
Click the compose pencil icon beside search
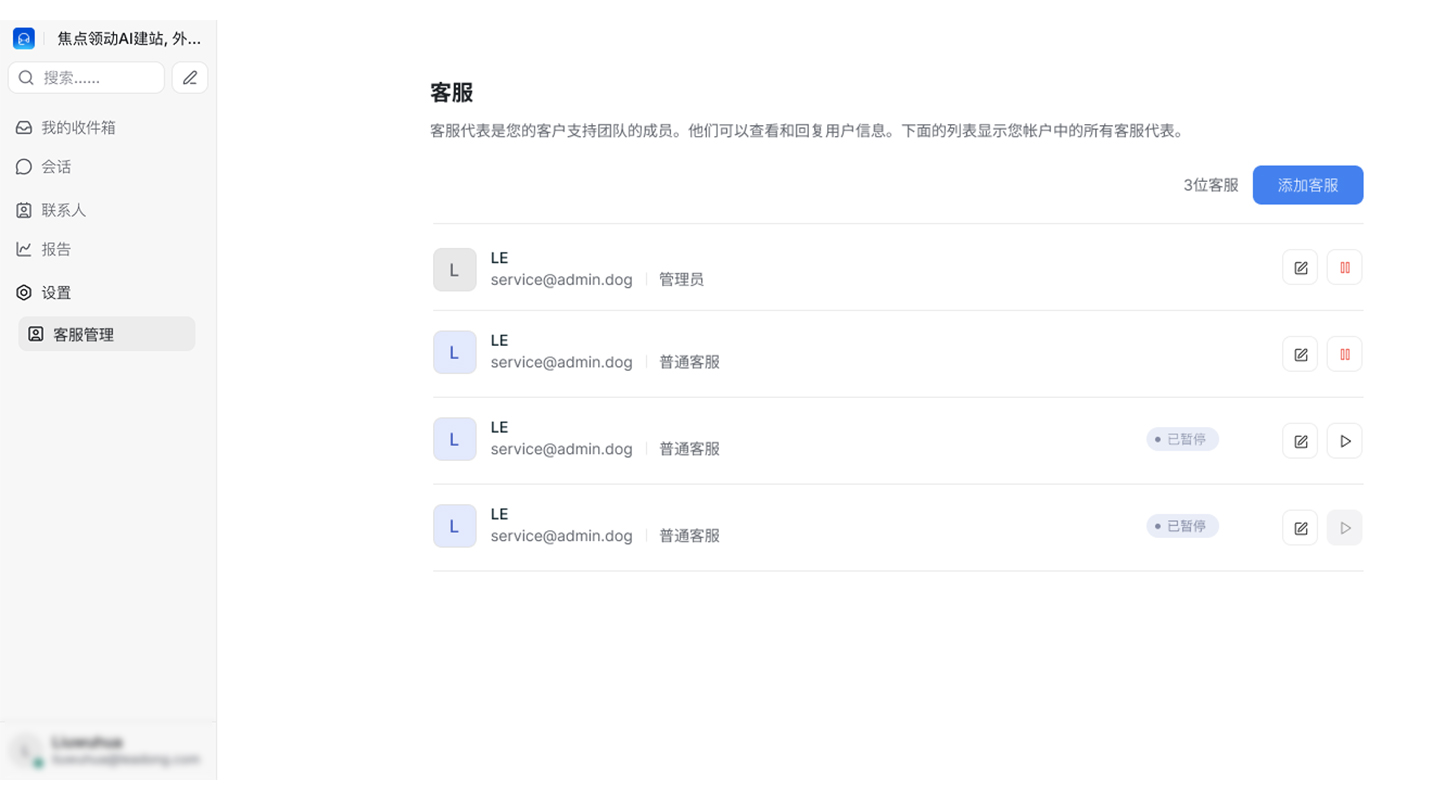(190, 78)
